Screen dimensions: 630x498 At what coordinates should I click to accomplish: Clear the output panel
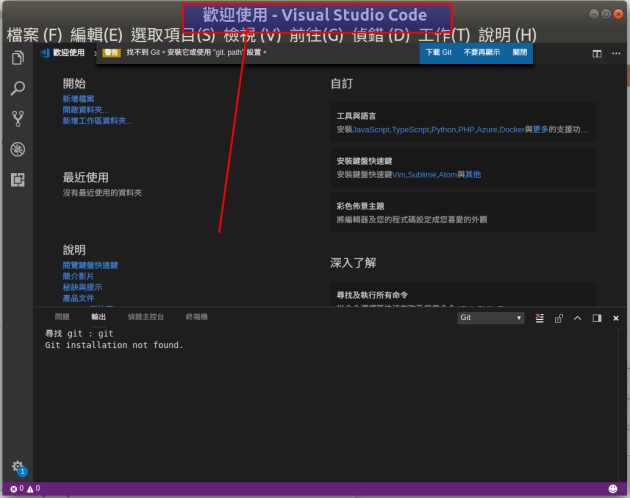click(x=540, y=318)
